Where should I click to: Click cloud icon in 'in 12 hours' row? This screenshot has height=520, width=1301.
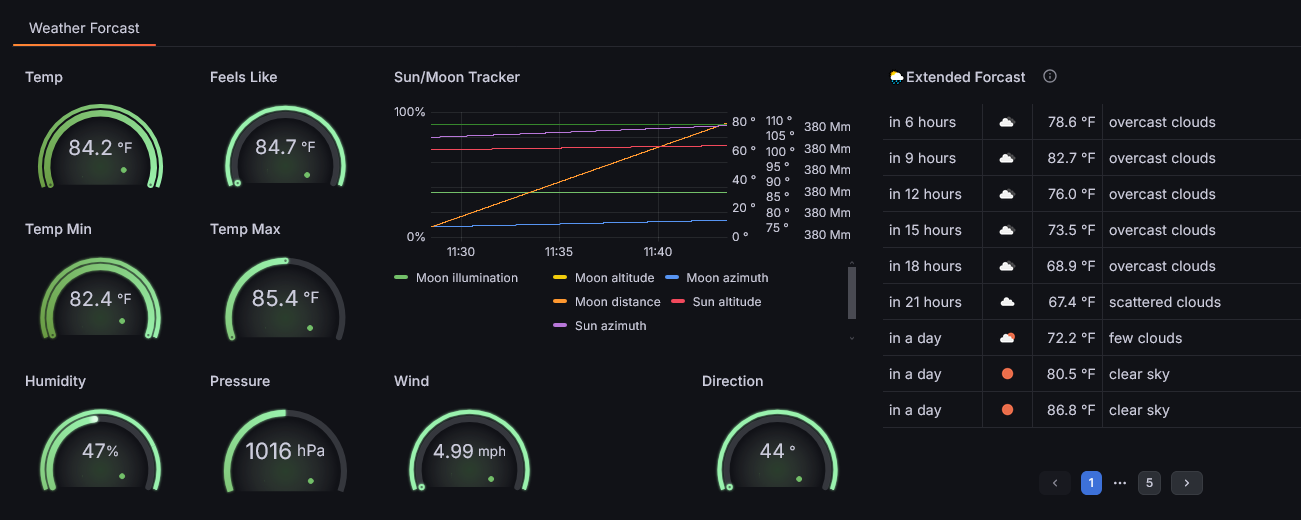[1007, 194]
